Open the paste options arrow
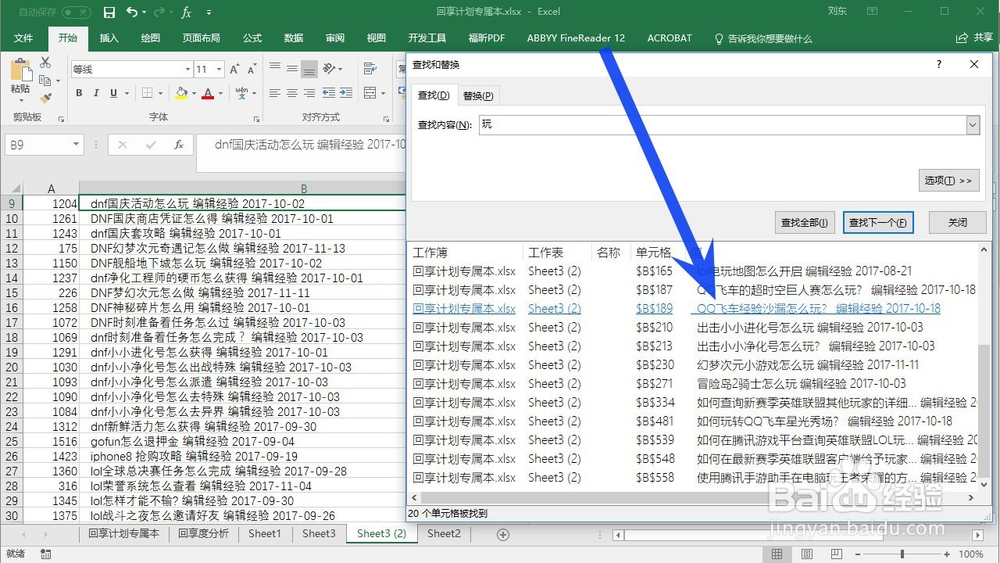 pos(20,100)
